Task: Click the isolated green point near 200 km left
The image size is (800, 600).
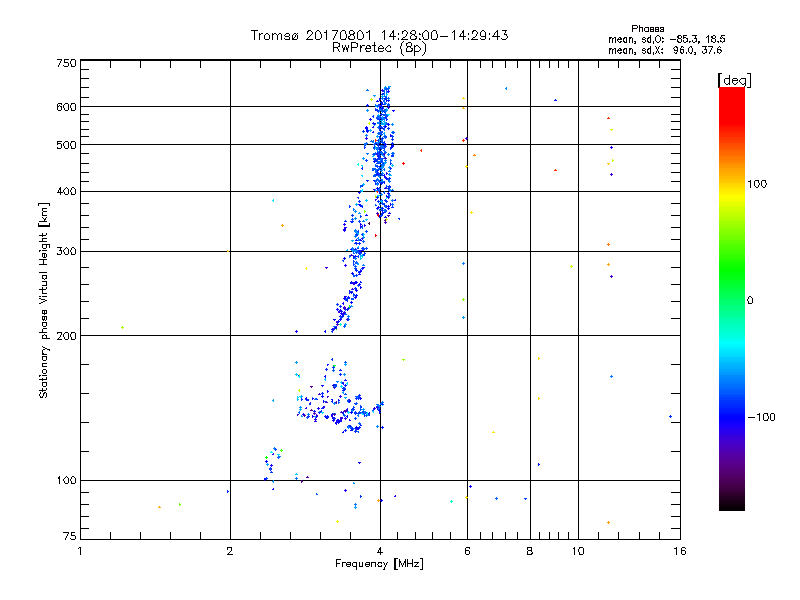Action: (122, 328)
